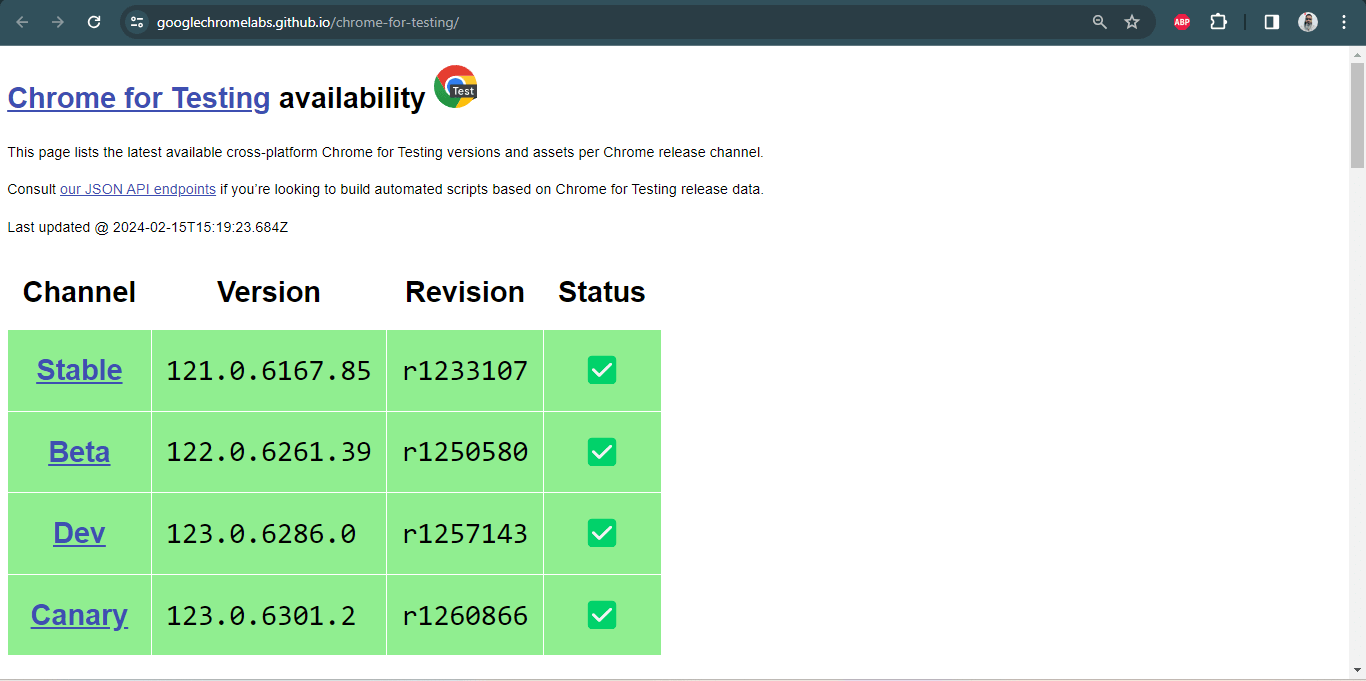The image size is (1366, 681).
Task: Click the site information icon in address bar
Action: [x=136, y=21]
